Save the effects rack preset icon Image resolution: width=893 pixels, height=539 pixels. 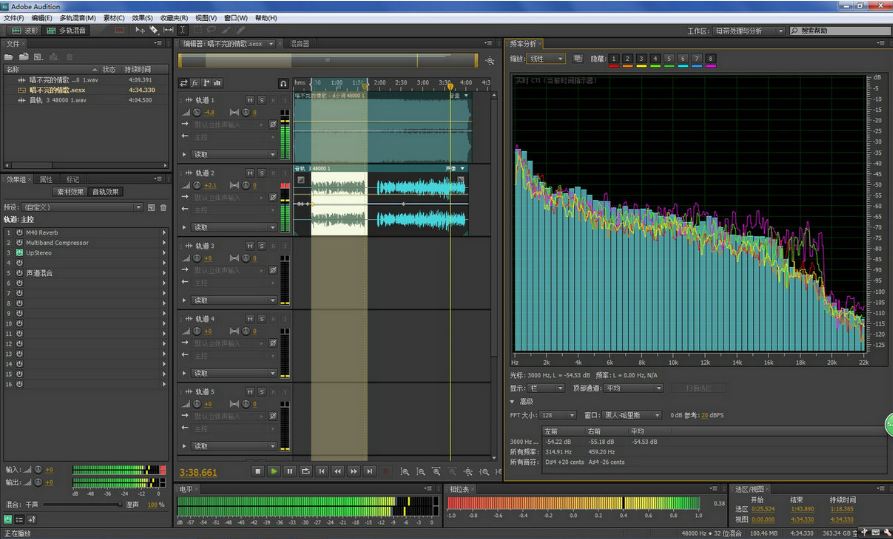click(x=151, y=207)
